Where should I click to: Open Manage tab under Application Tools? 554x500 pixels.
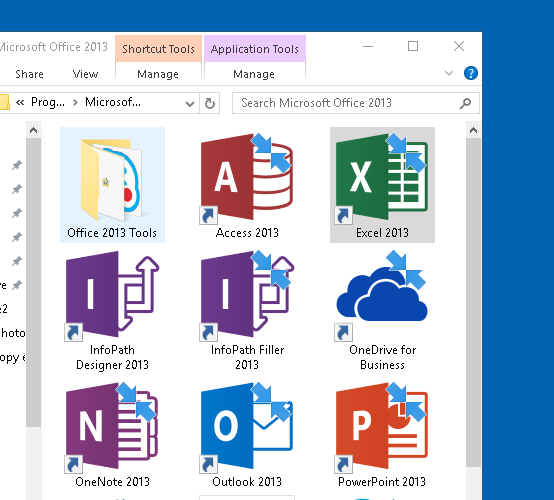(x=254, y=74)
